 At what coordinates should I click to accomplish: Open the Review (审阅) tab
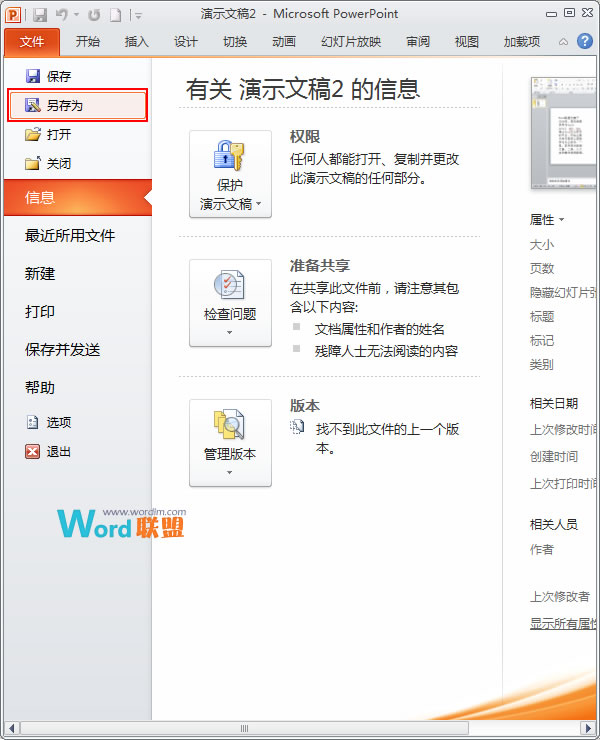pos(418,42)
